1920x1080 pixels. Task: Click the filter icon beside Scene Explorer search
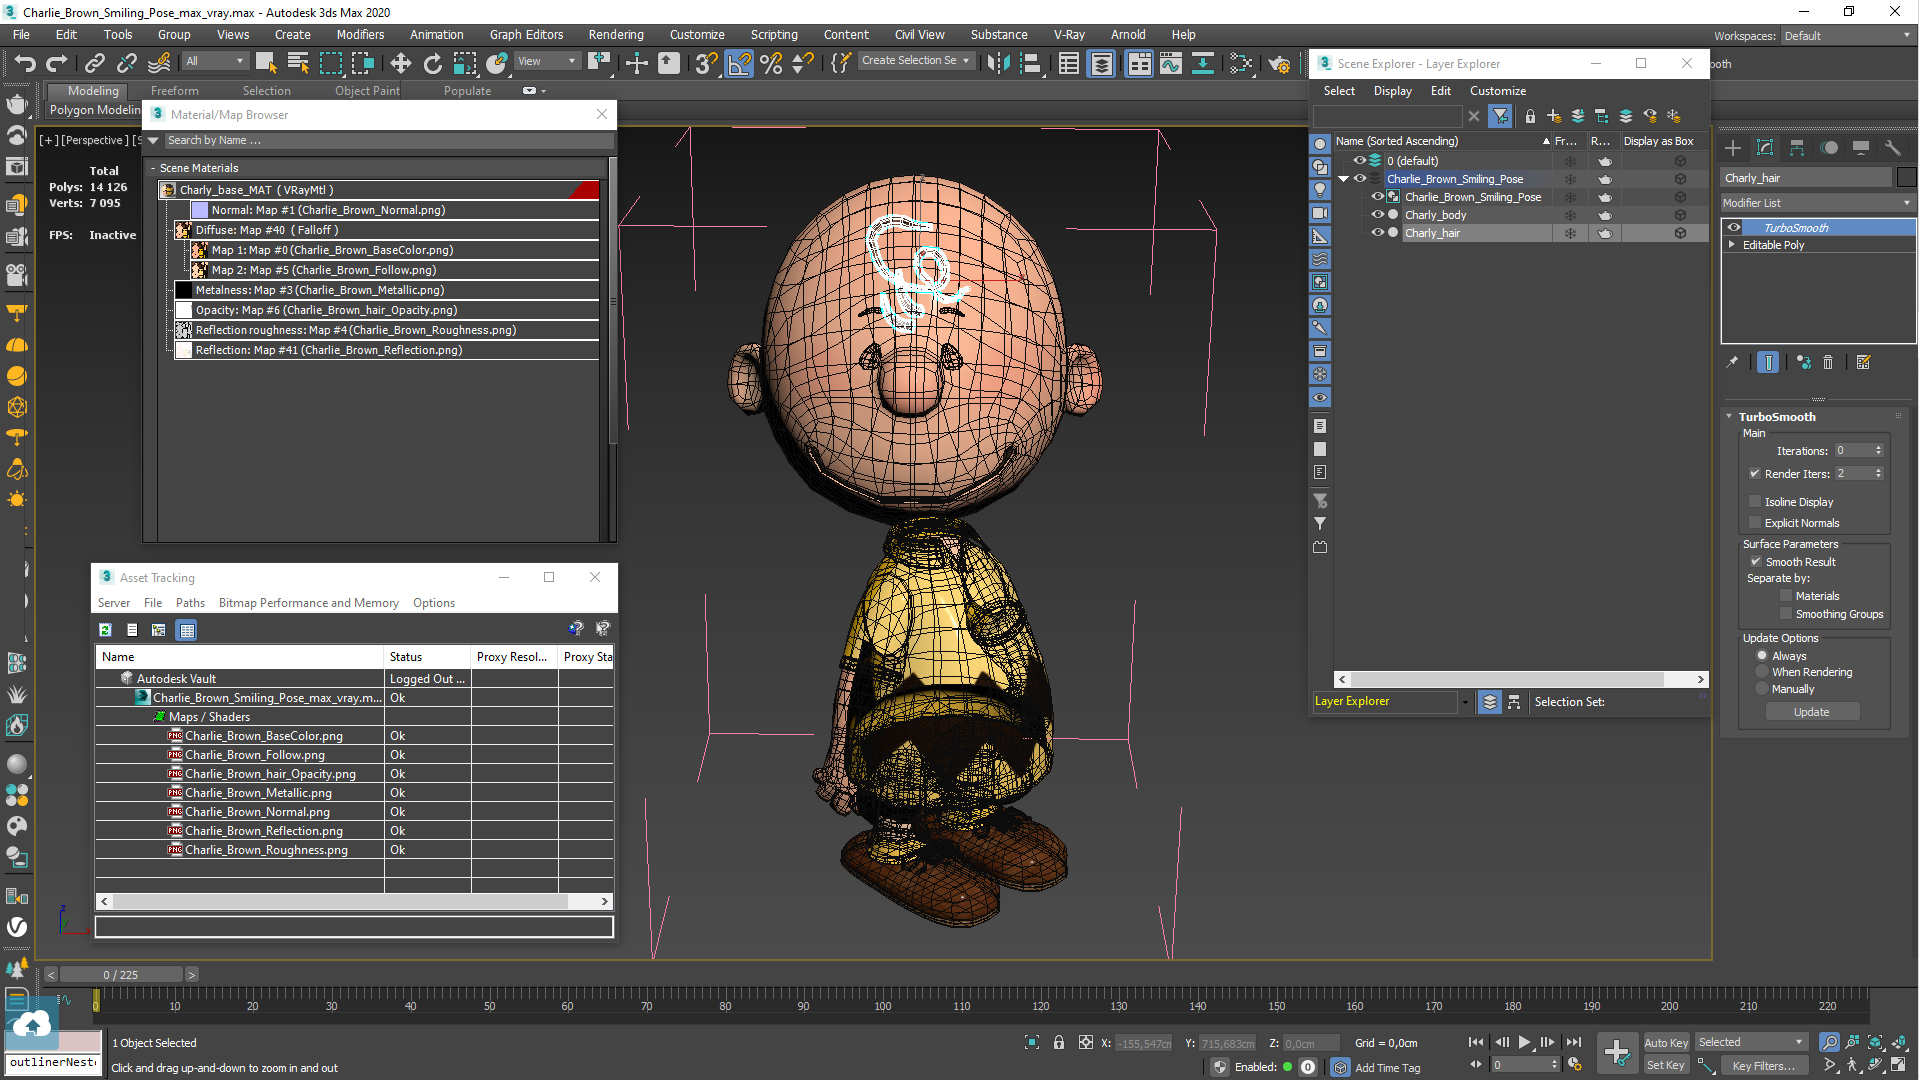[x=1500, y=116]
